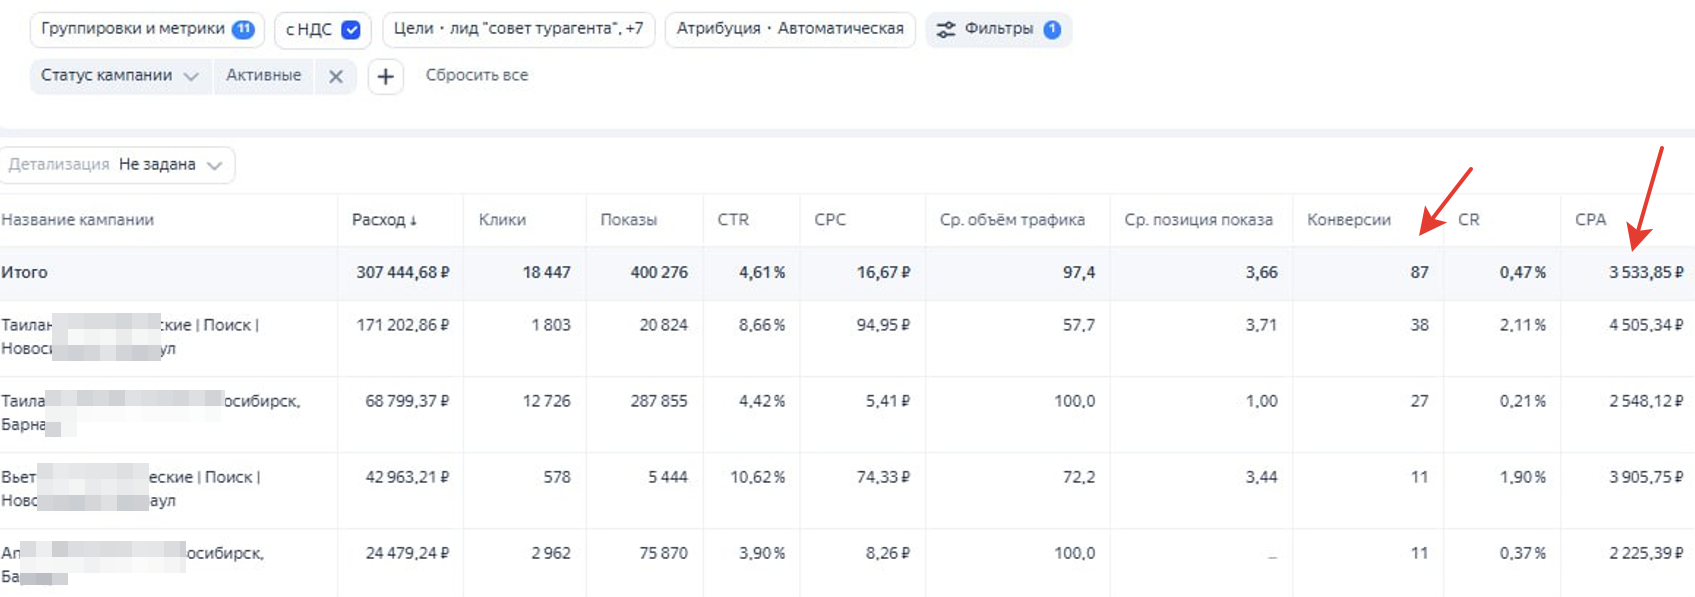Sort by Ср. позиция показа column
This screenshot has height=597, width=1695.
(x=1198, y=220)
